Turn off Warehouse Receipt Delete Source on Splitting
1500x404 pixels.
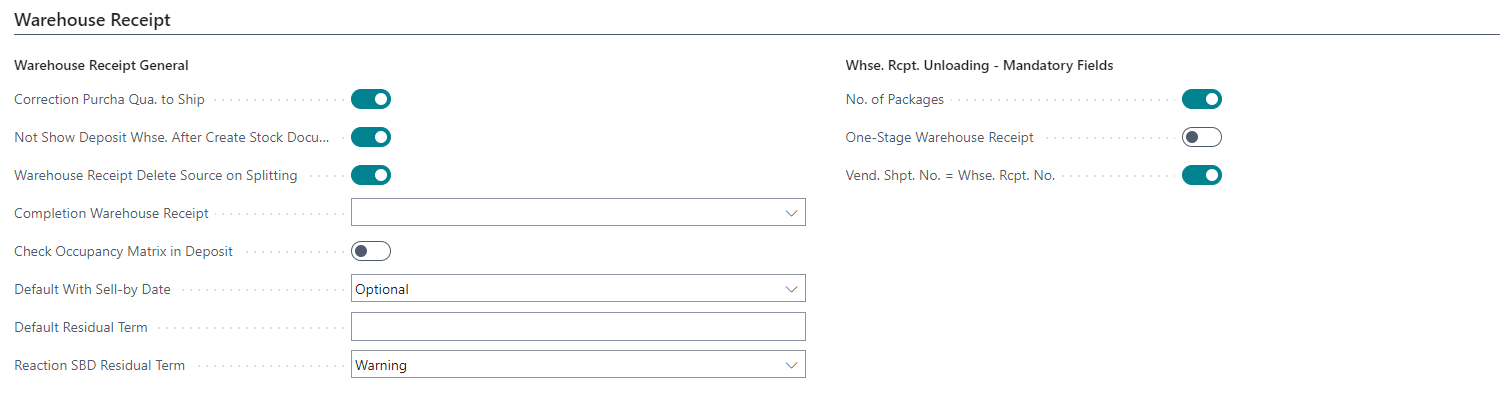click(x=370, y=175)
